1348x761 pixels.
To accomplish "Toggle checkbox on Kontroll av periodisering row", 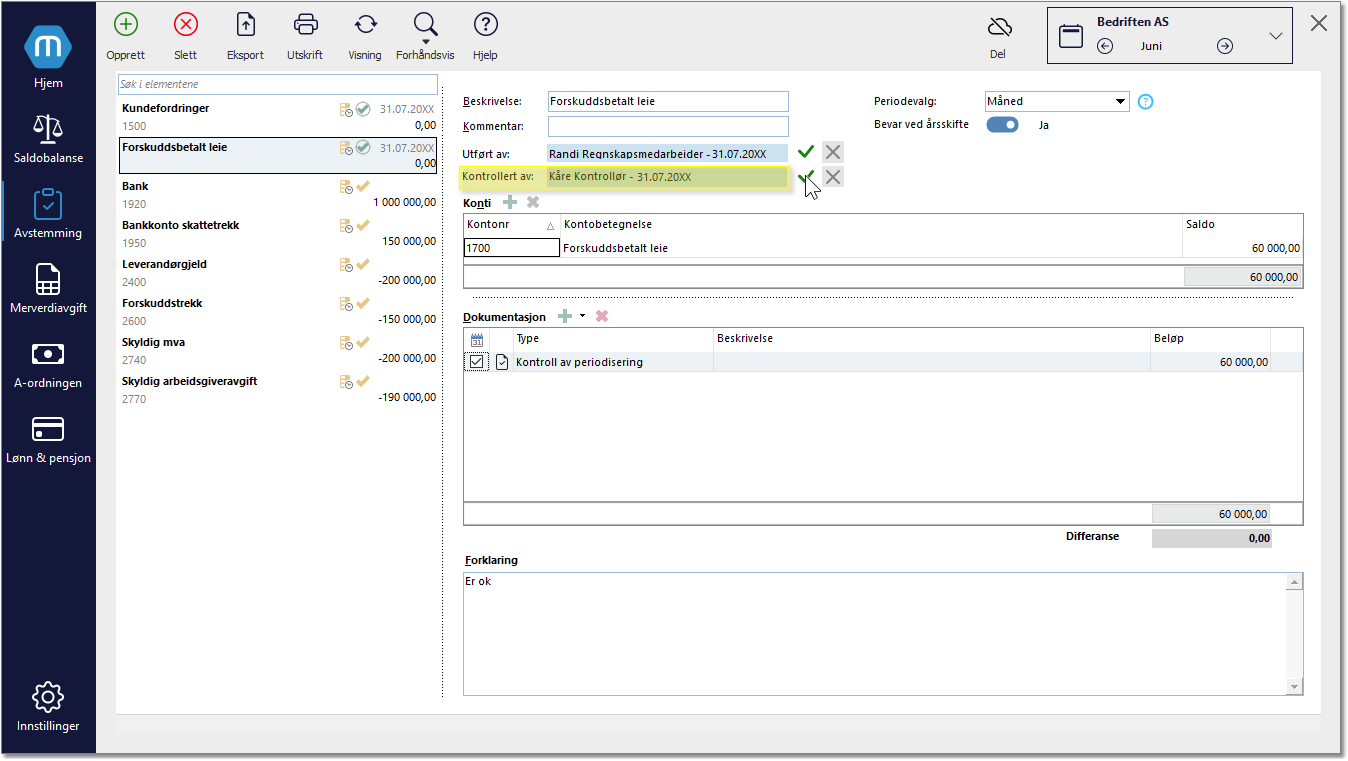I will tap(477, 362).
